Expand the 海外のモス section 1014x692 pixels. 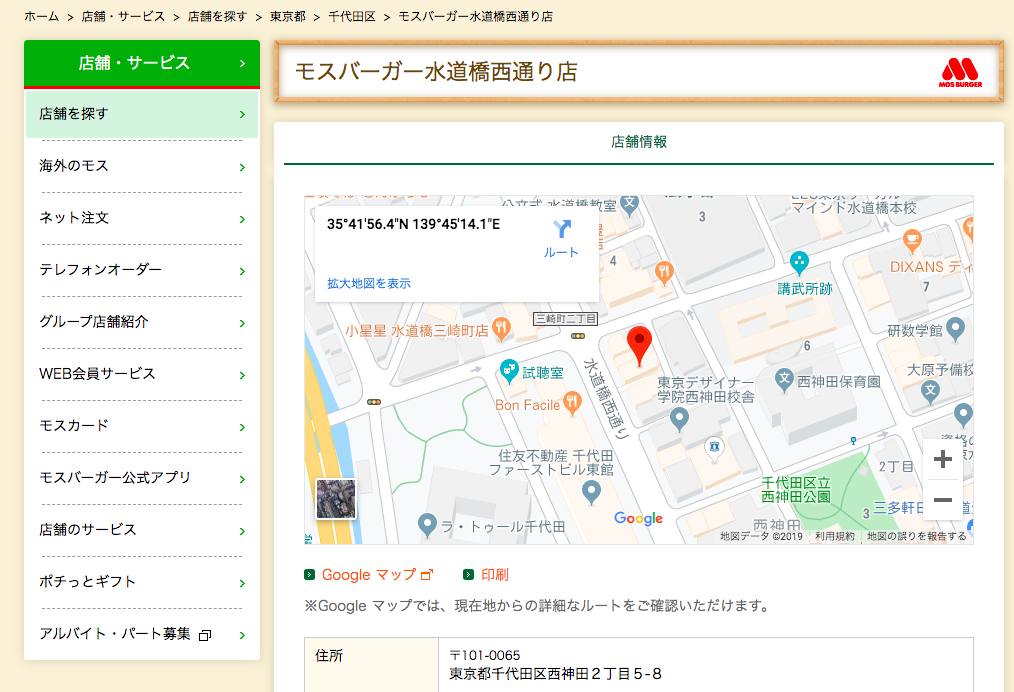(141, 166)
